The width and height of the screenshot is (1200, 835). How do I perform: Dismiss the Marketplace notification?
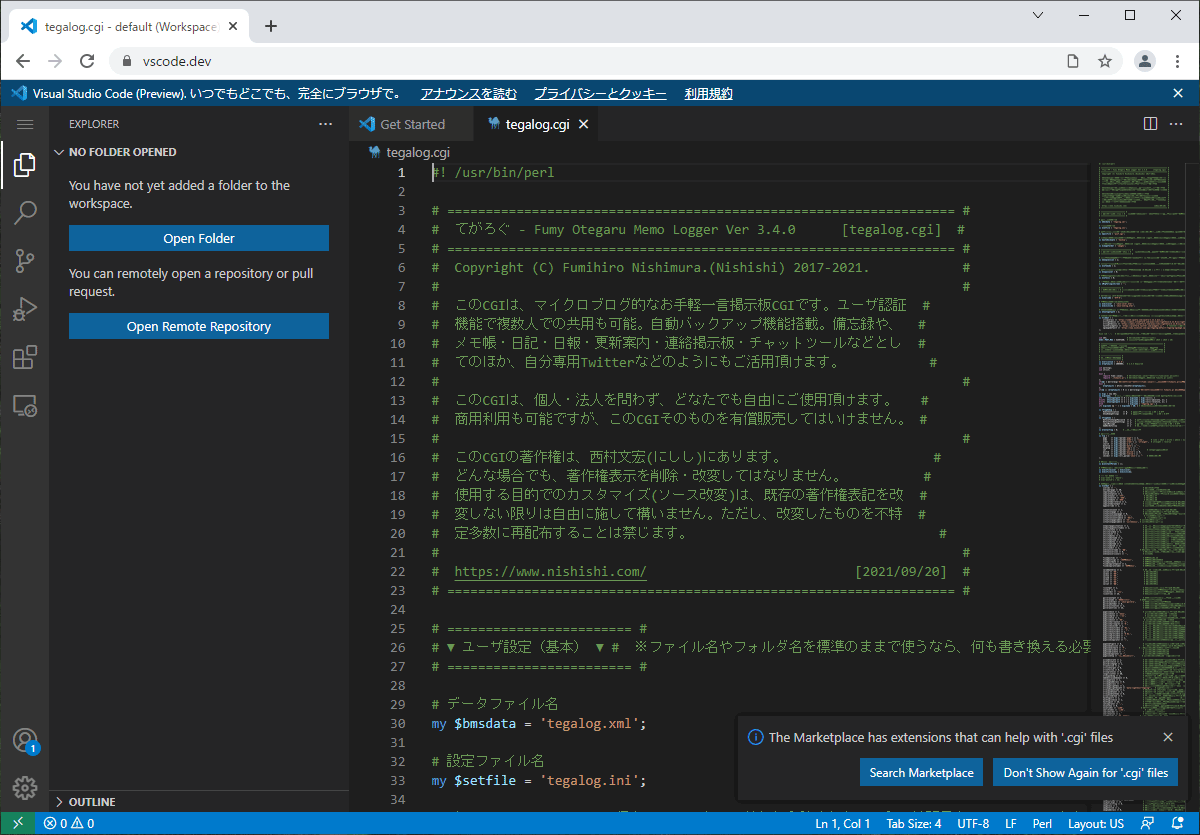tap(1168, 737)
